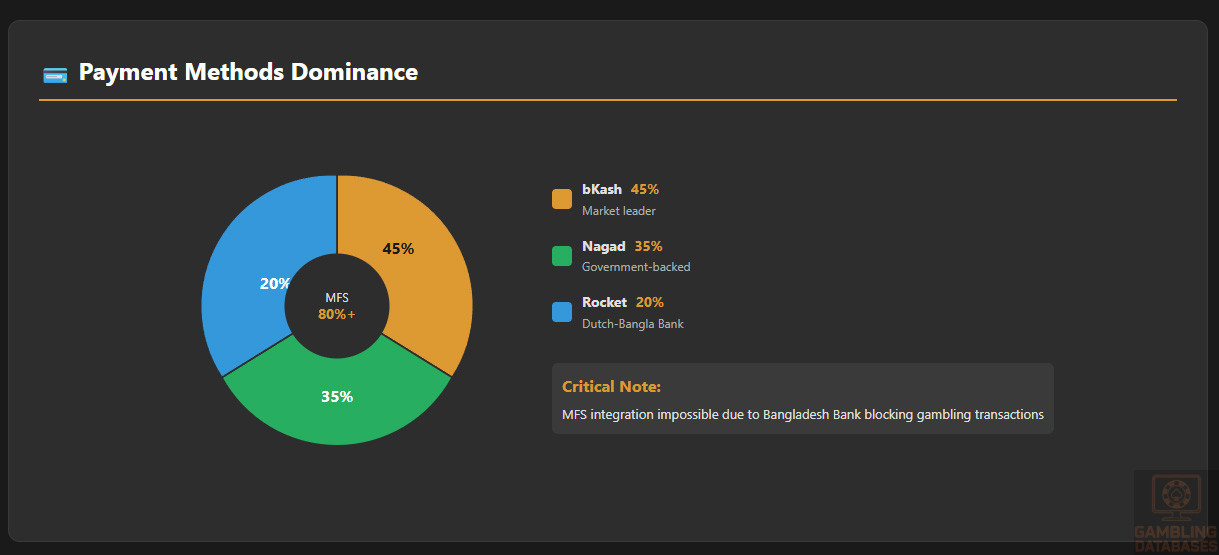This screenshot has width=1219, height=555.
Task: Click the Rocket legend name
Action: [x=605, y=302]
